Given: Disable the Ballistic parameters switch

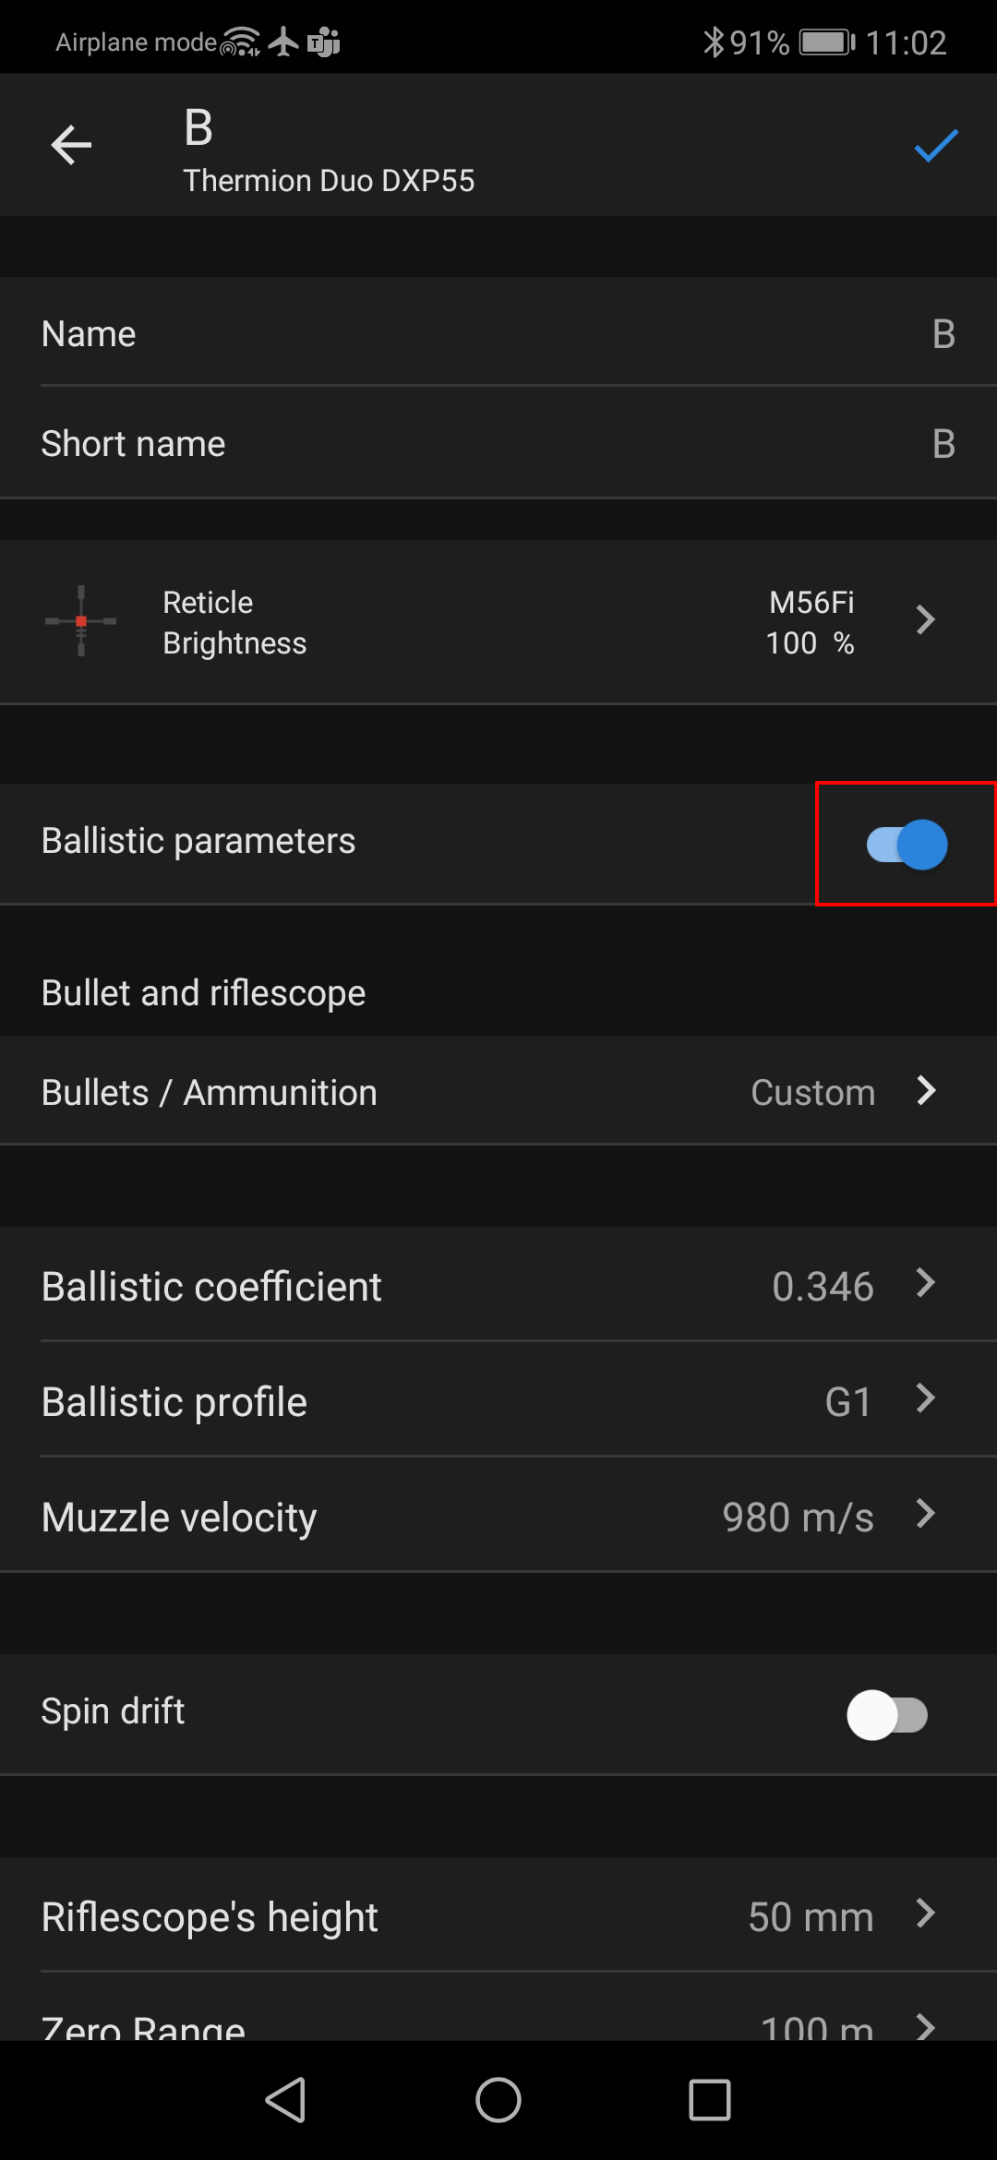Looking at the screenshot, I should (x=906, y=845).
